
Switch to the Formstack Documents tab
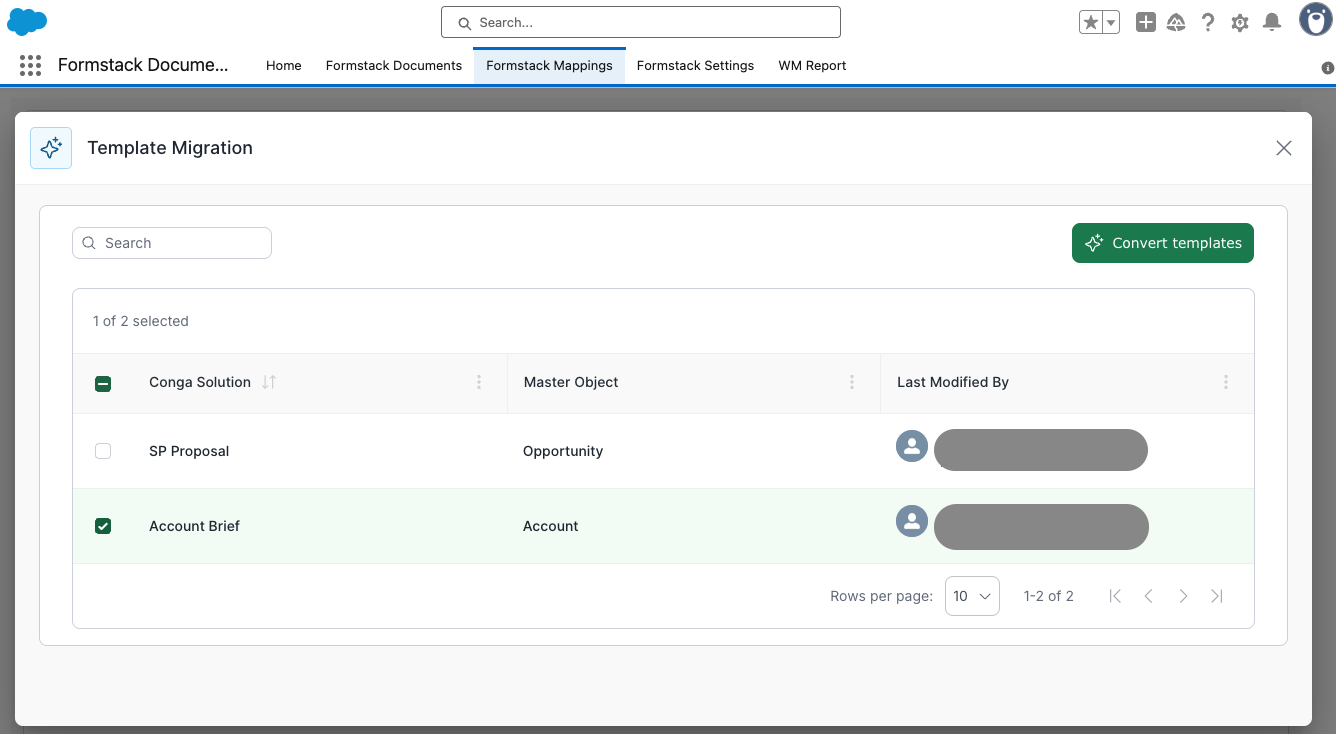pos(393,66)
